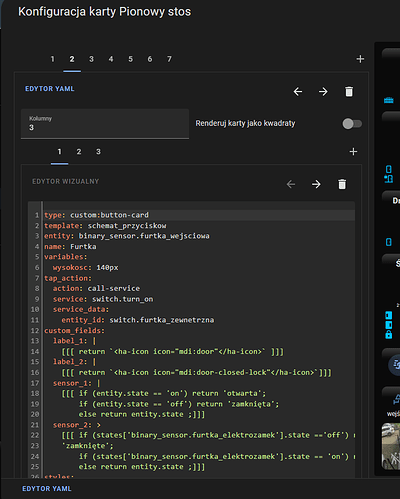Image resolution: width=400 pixels, height=499 pixels.
Task: Click top EDYTOR YAML button
Action: click(50, 89)
